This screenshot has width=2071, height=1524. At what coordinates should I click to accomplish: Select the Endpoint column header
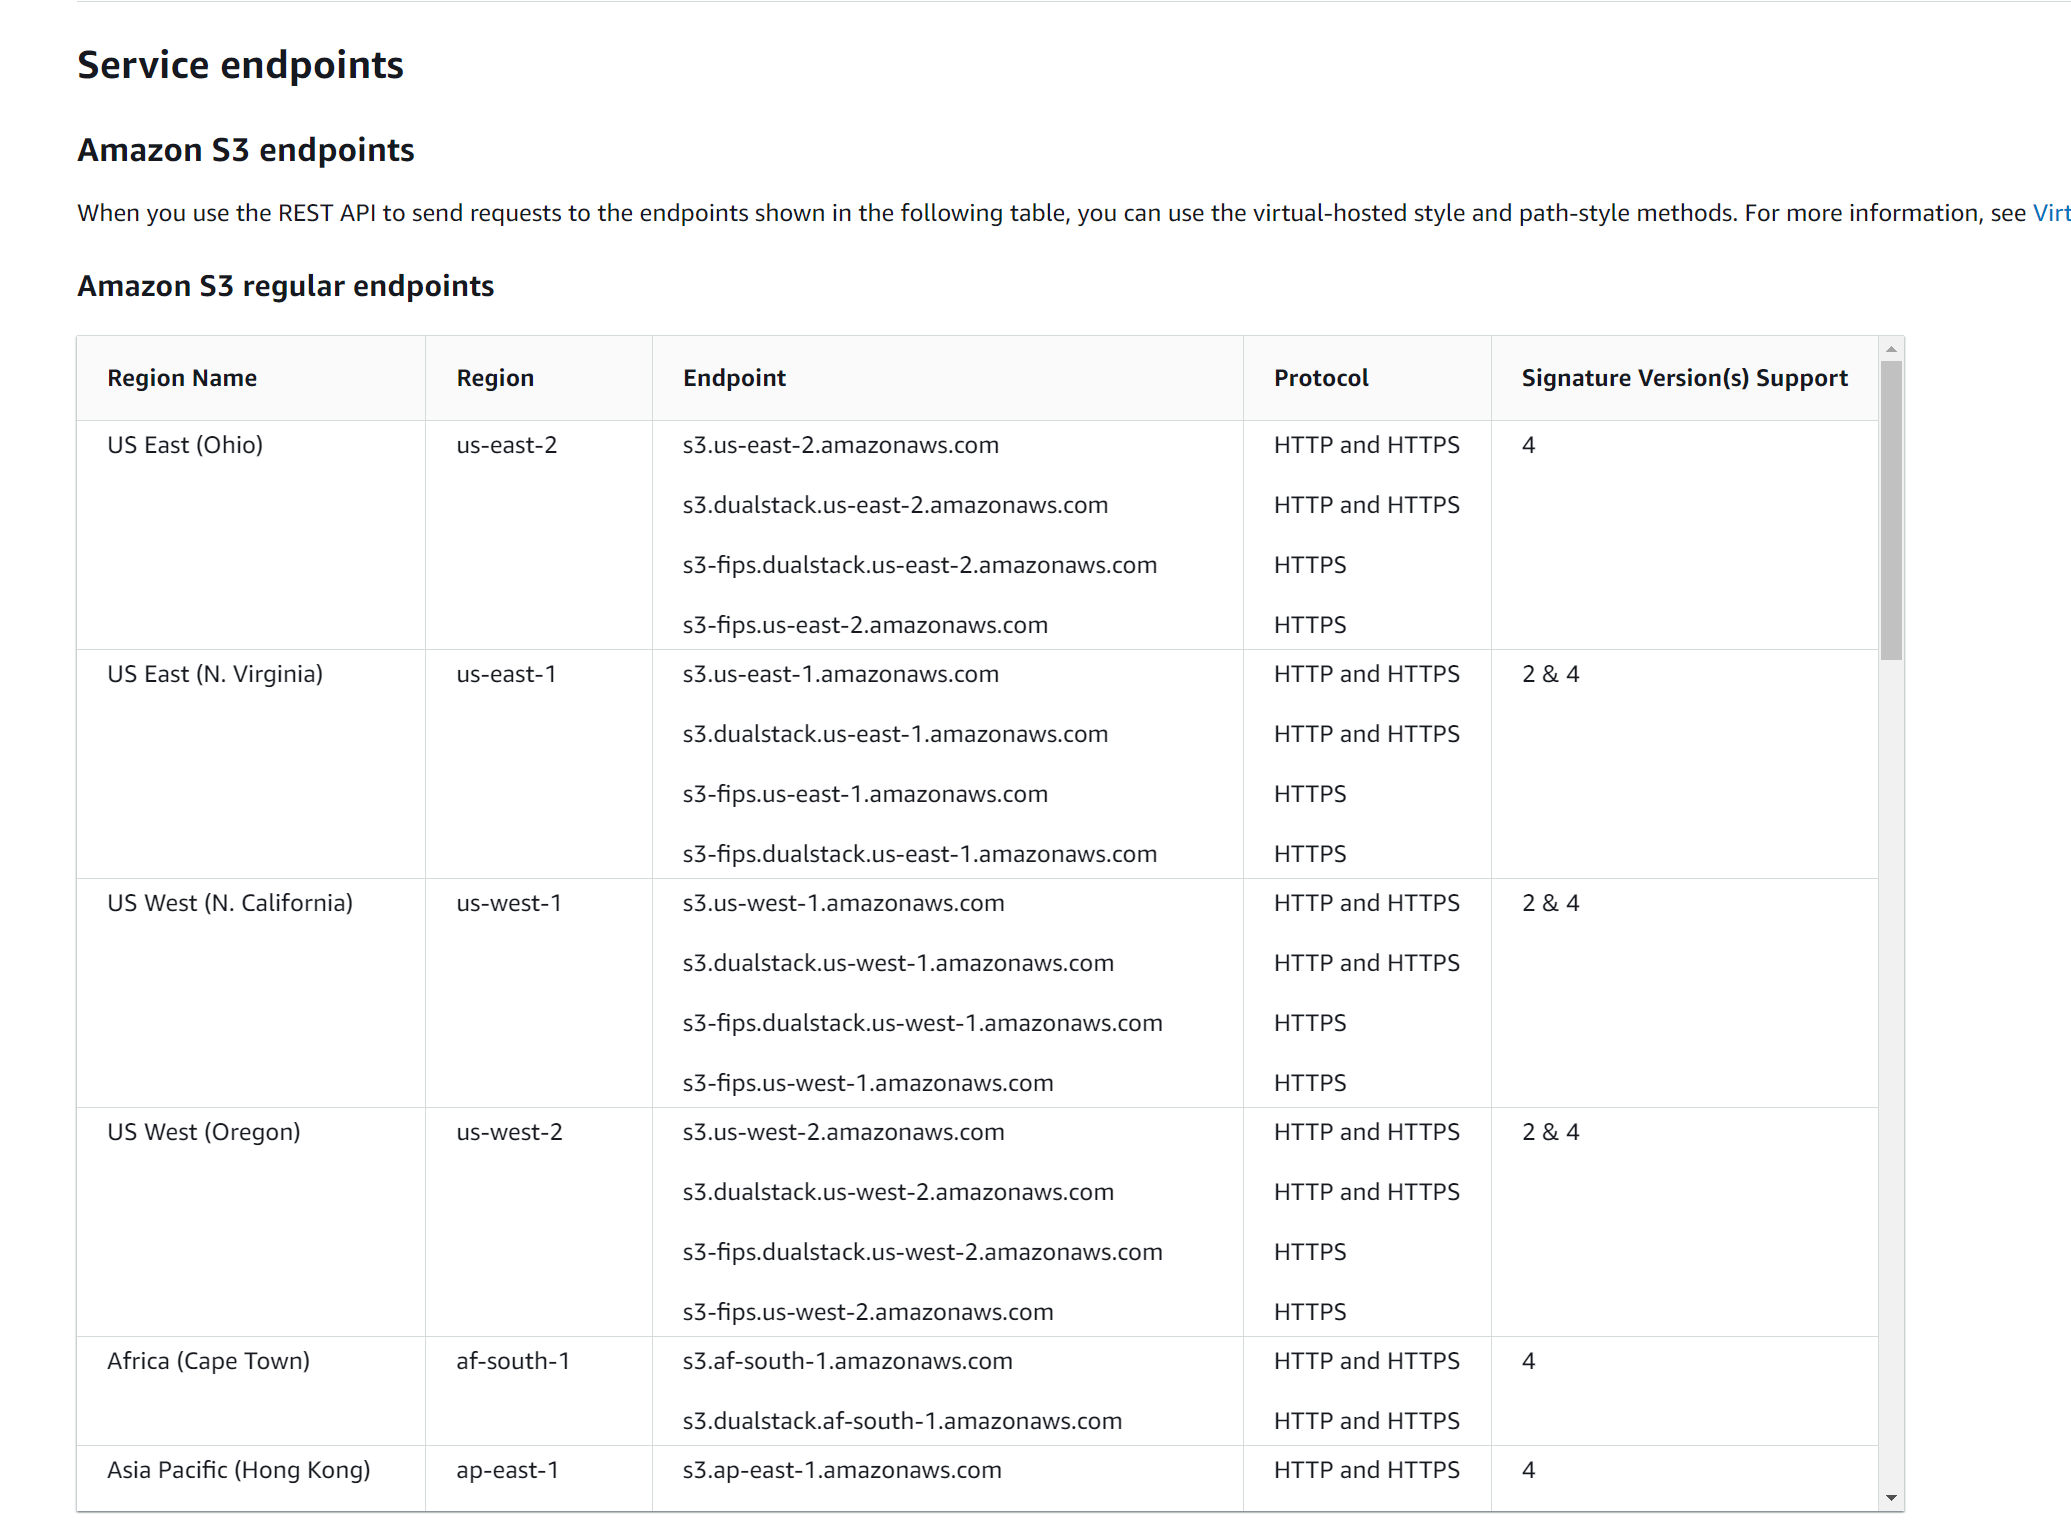pyautogui.click(x=734, y=378)
